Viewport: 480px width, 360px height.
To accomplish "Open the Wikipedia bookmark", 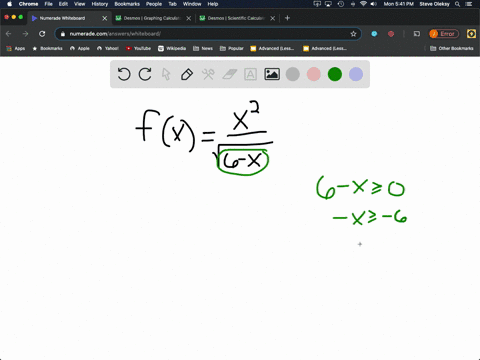I will tap(172, 48).
